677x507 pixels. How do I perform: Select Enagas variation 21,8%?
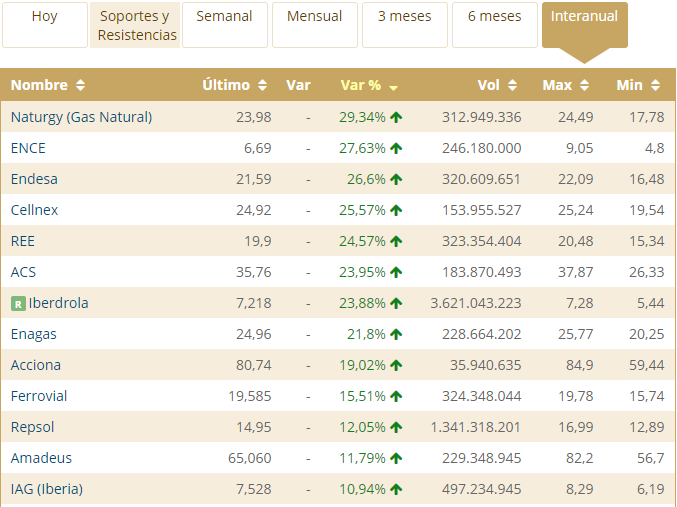point(366,334)
